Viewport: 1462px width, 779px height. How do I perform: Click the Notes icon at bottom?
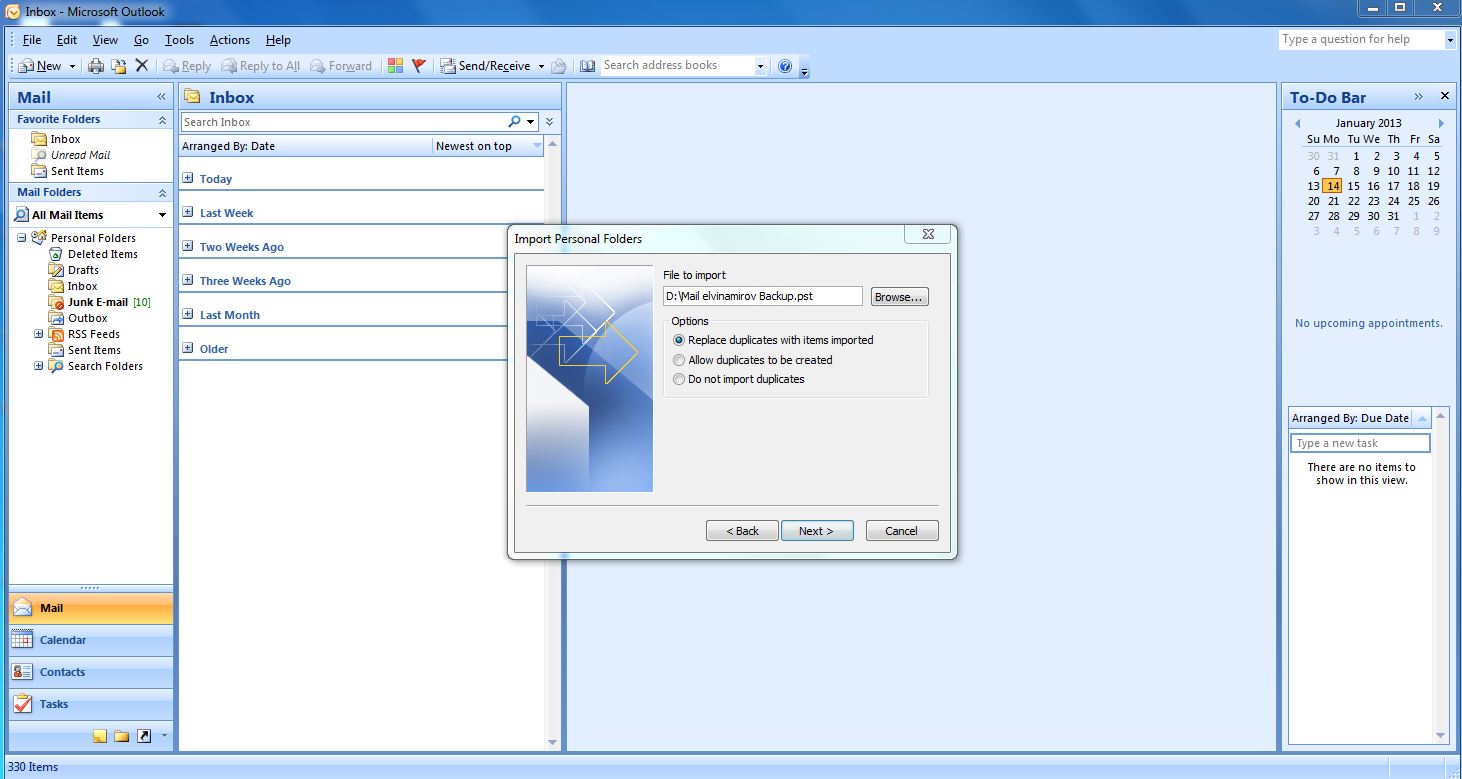tap(100, 736)
